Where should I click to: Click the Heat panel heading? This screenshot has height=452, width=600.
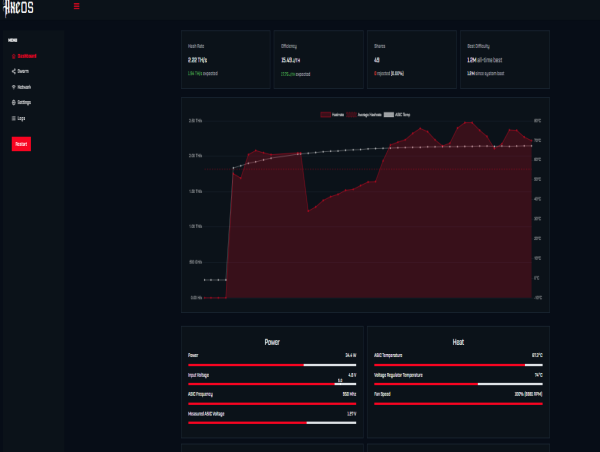tap(458, 342)
